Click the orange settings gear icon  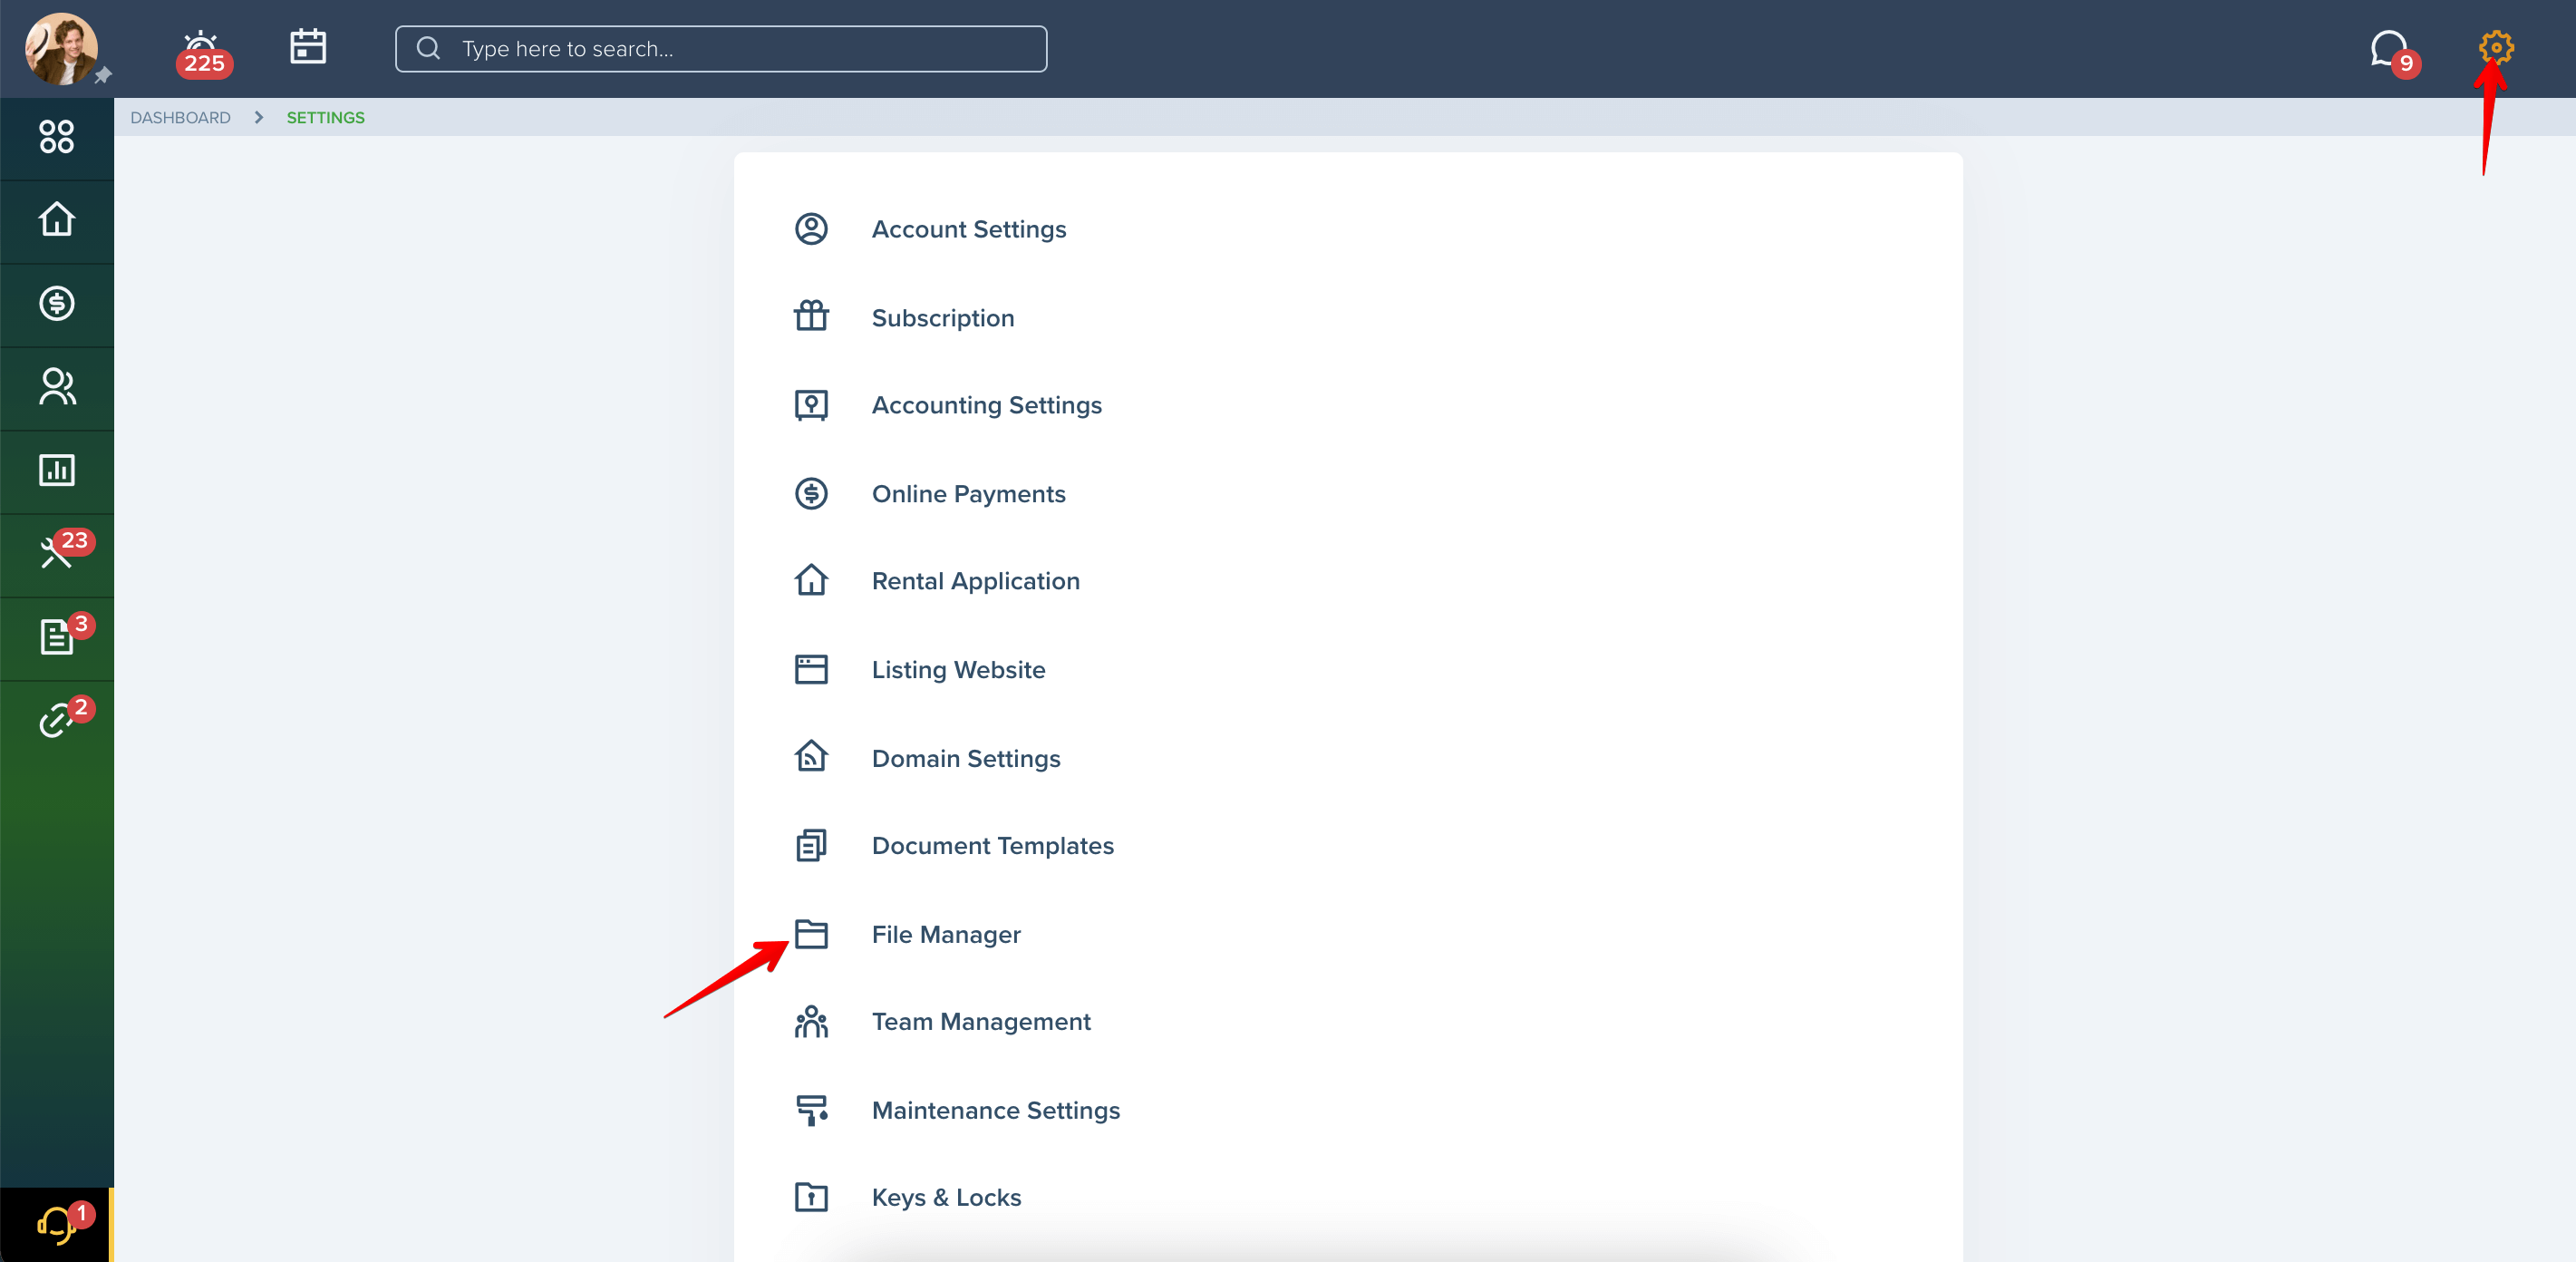click(x=2496, y=47)
